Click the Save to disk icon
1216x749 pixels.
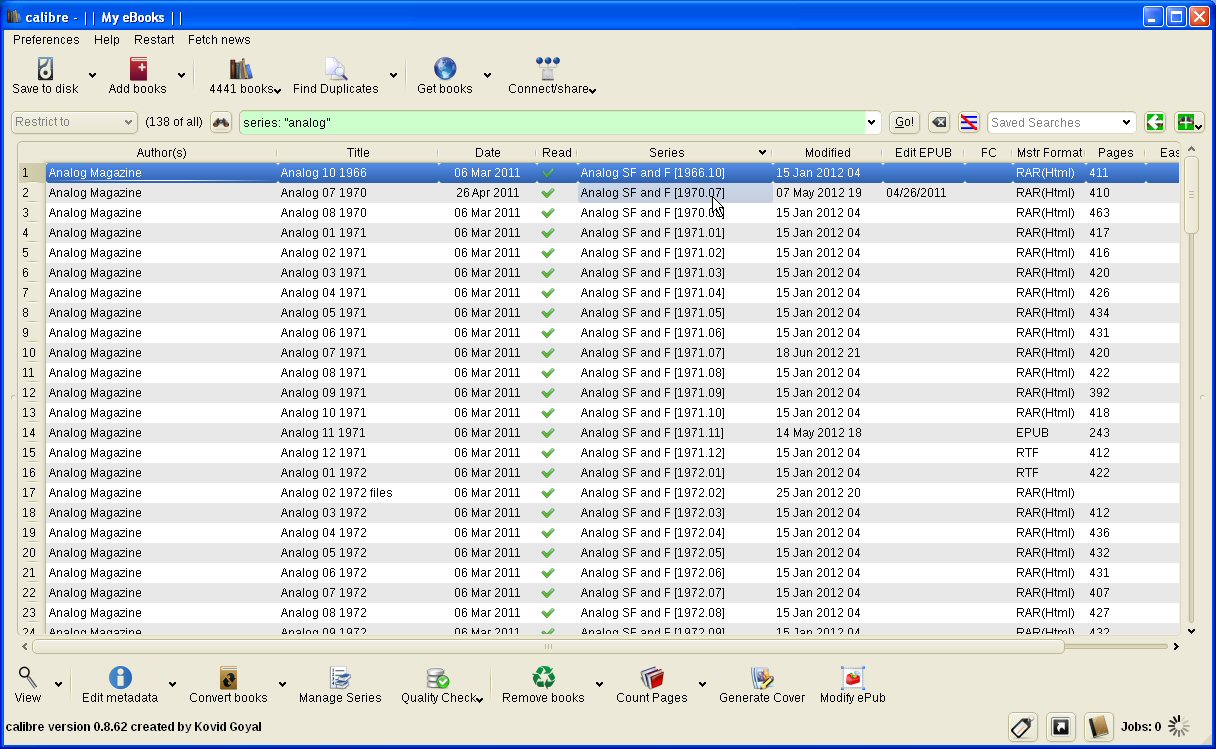click(45, 70)
